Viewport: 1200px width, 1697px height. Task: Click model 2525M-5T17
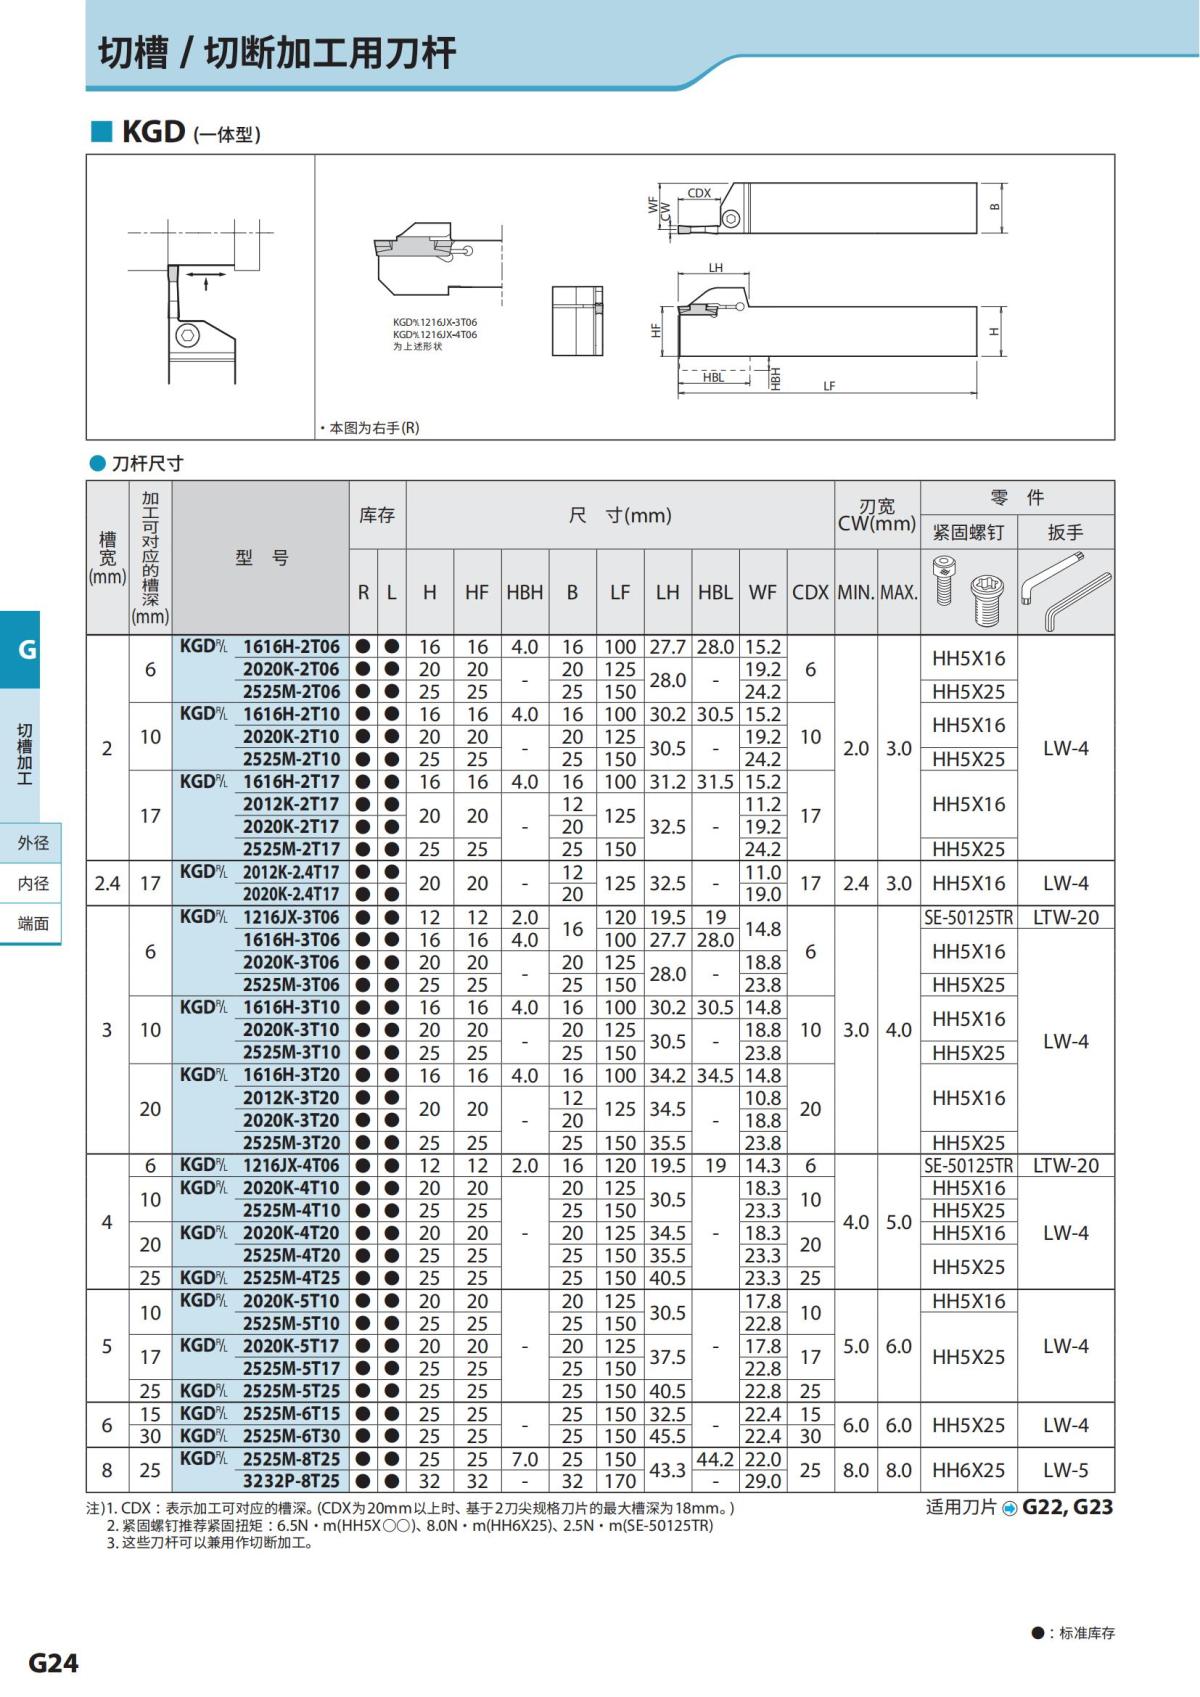coord(291,1368)
